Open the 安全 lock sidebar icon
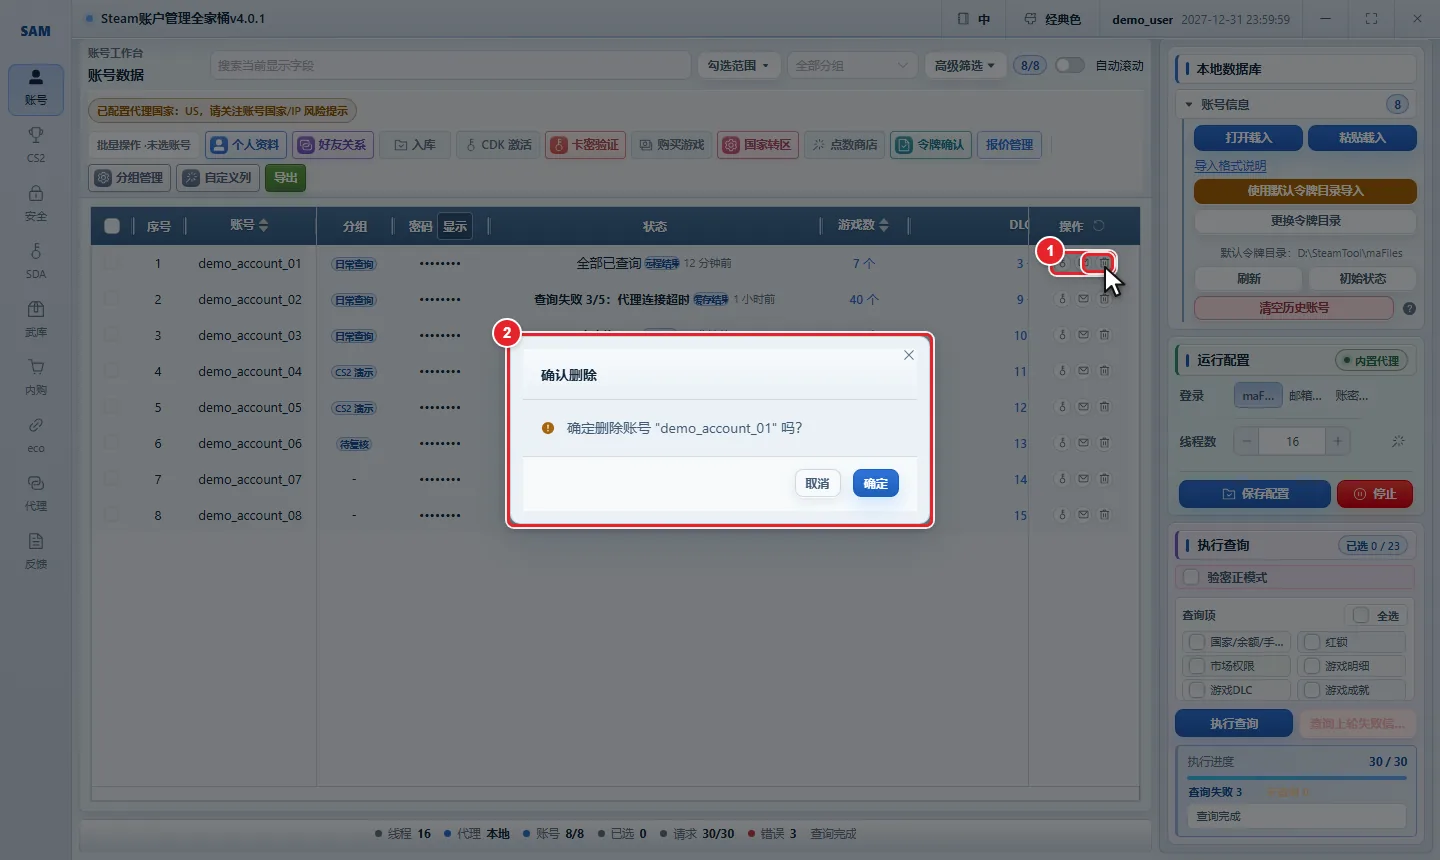 36,202
